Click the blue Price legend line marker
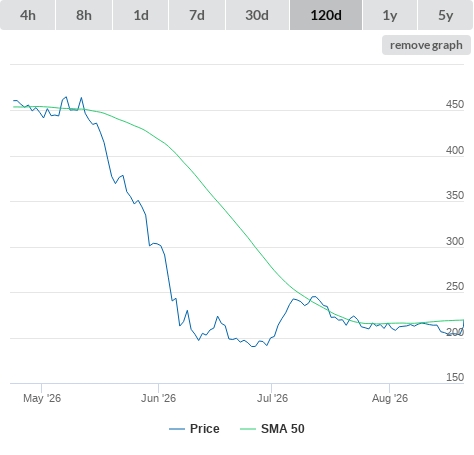 177,429
